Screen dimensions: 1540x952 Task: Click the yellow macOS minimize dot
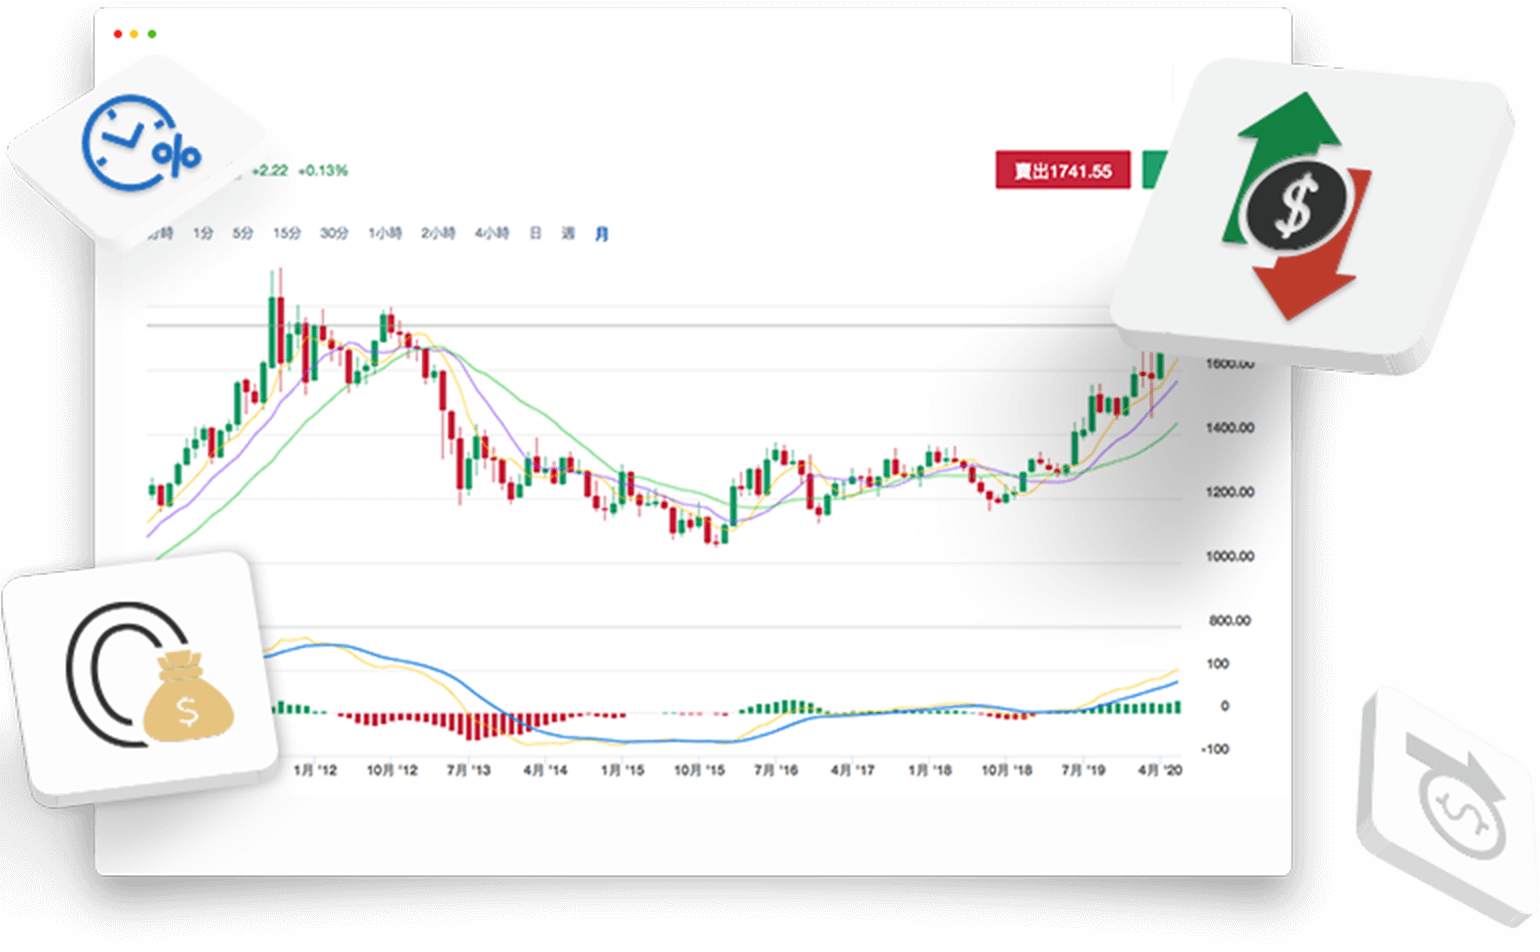135,35
